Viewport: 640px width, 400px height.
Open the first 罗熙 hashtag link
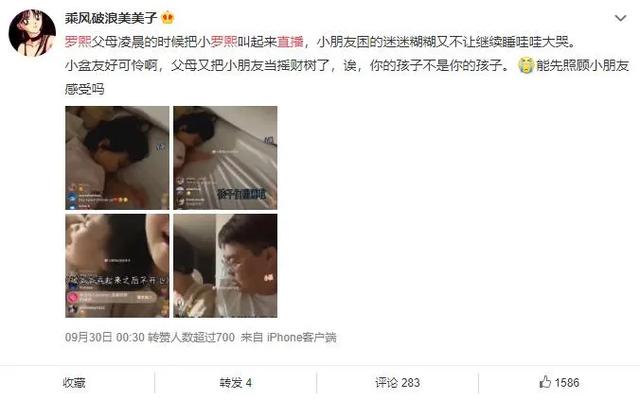click(x=78, y=42)
